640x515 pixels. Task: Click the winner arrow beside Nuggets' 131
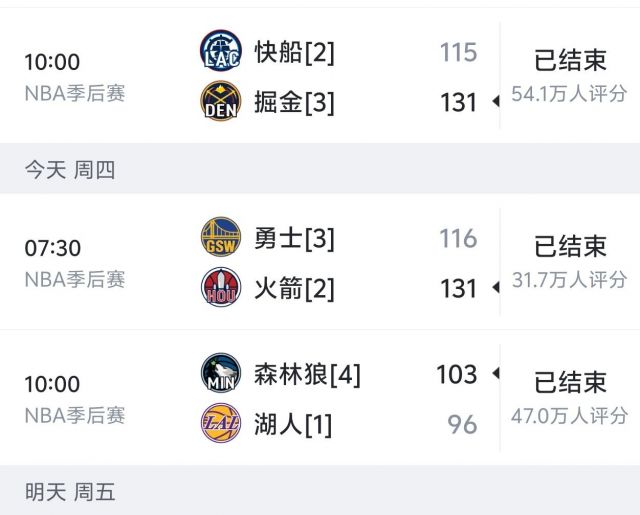click(x=494, y=102)
